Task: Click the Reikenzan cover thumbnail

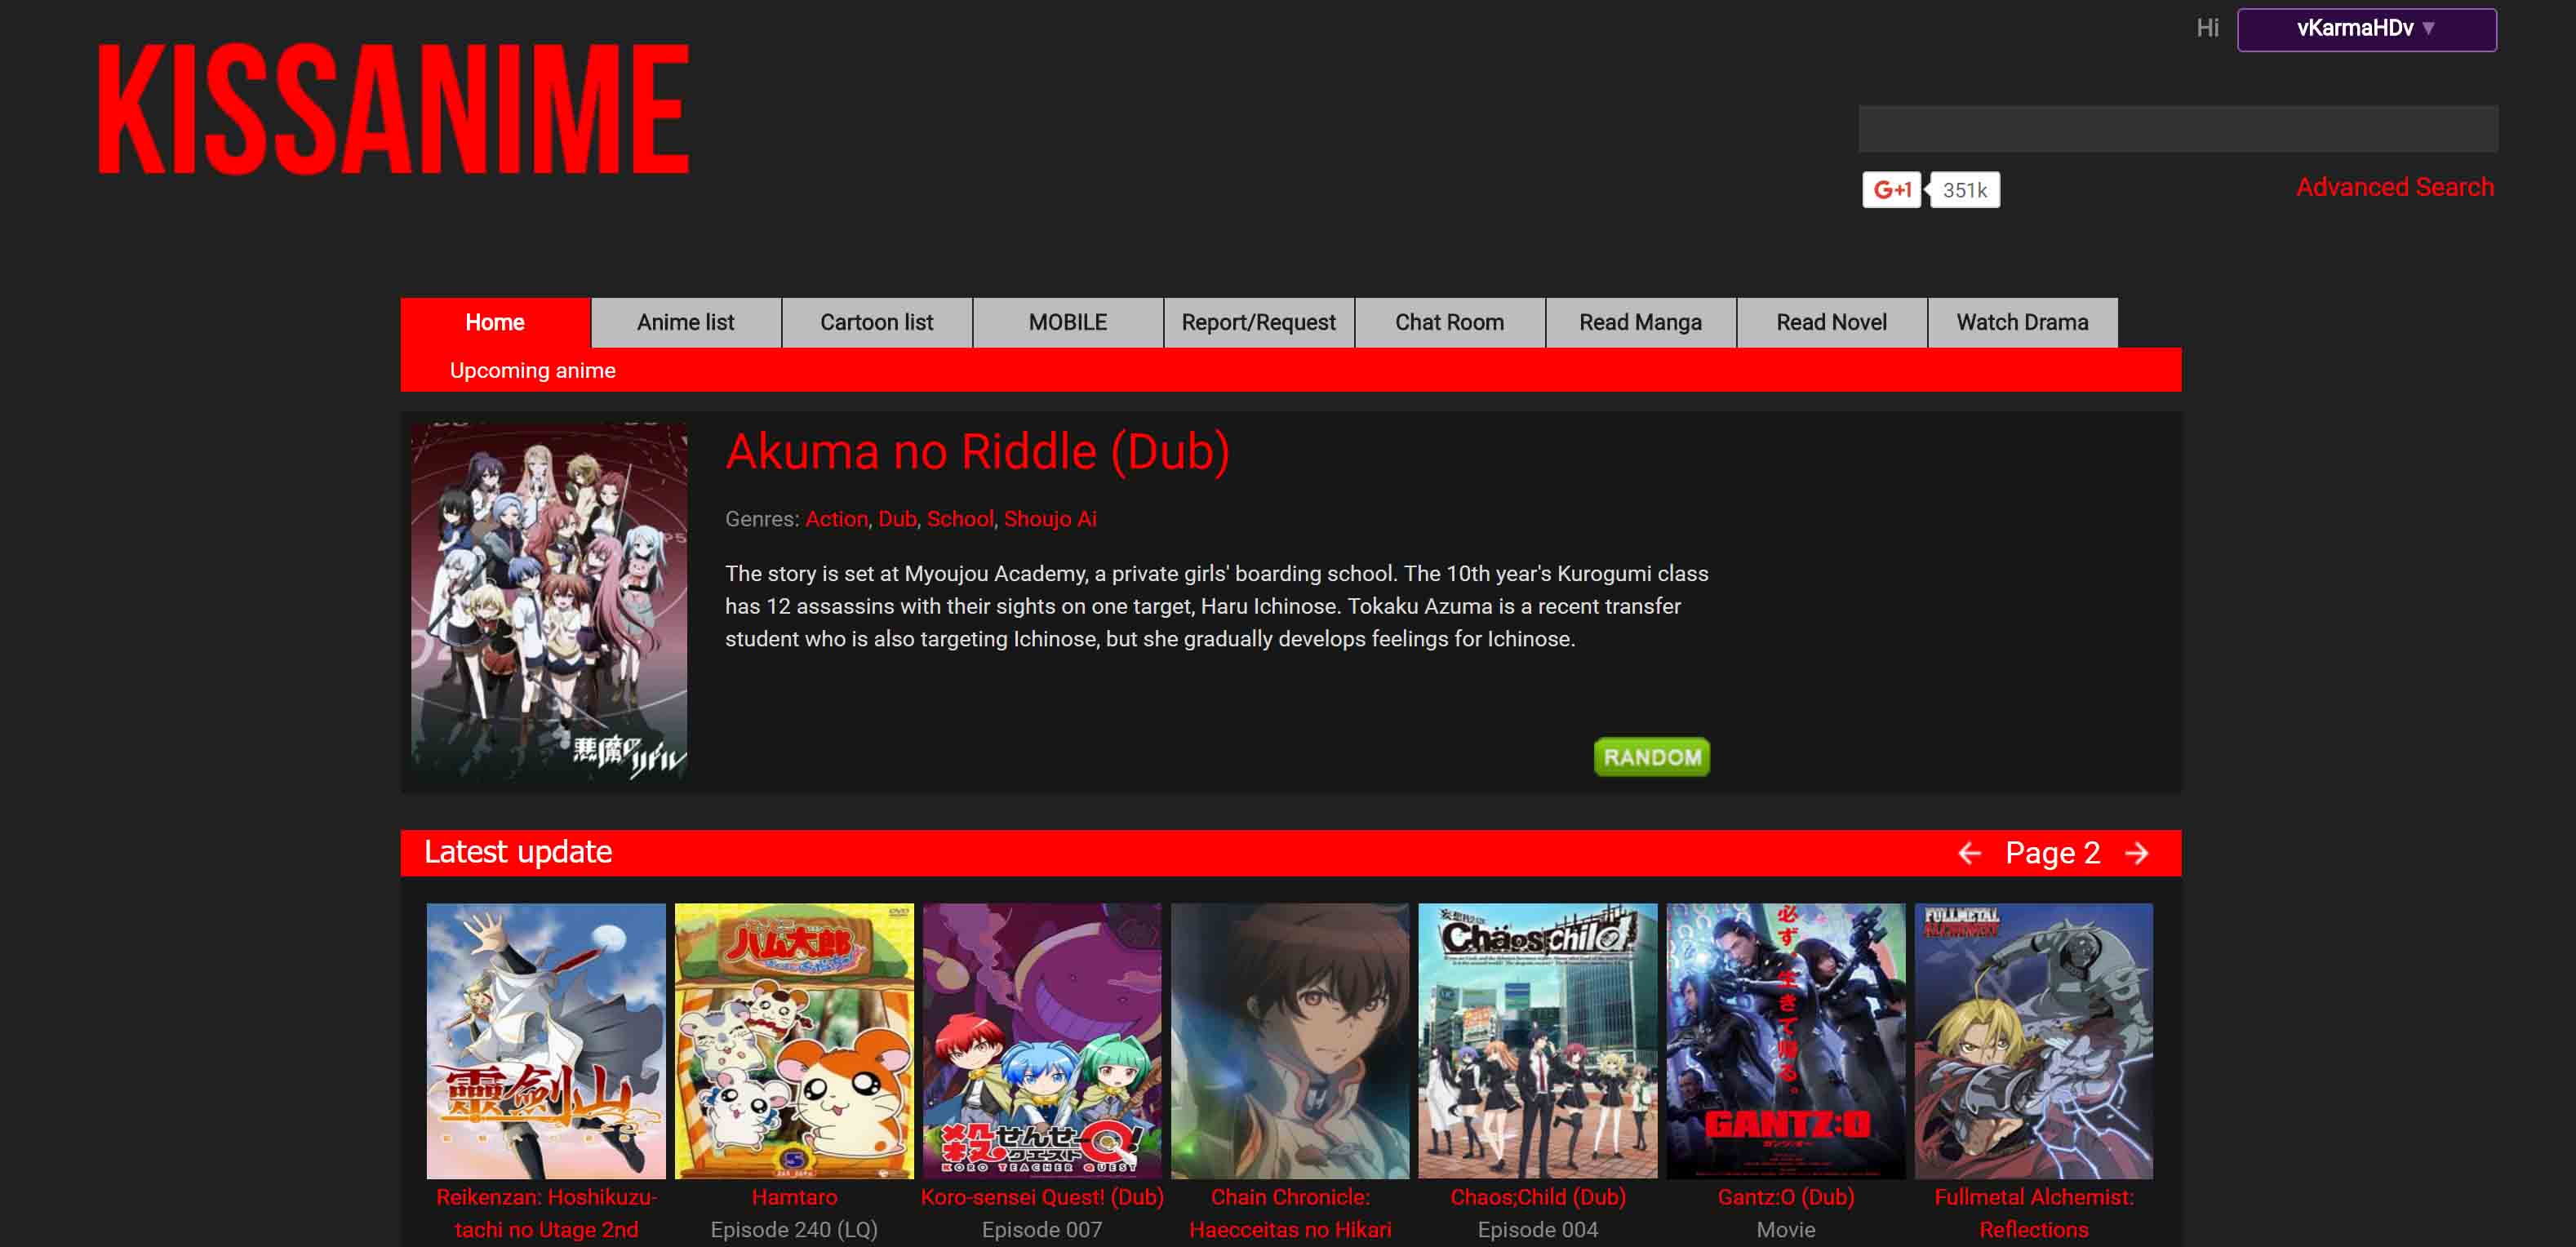Action: point(546,1041)
